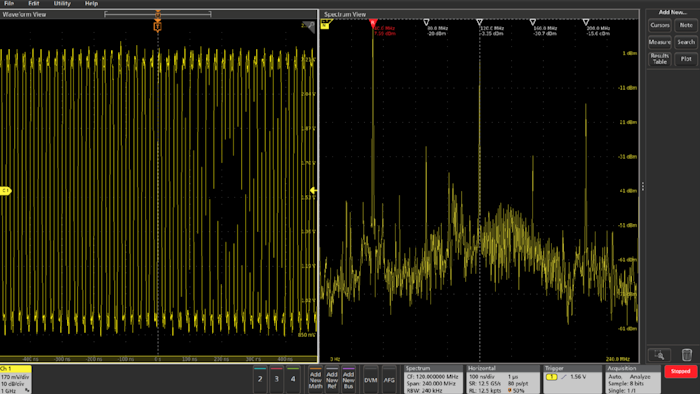700x394 pixels.
Task: Click the 240.0 MHz stop frequency label
Action: (618, 359)
